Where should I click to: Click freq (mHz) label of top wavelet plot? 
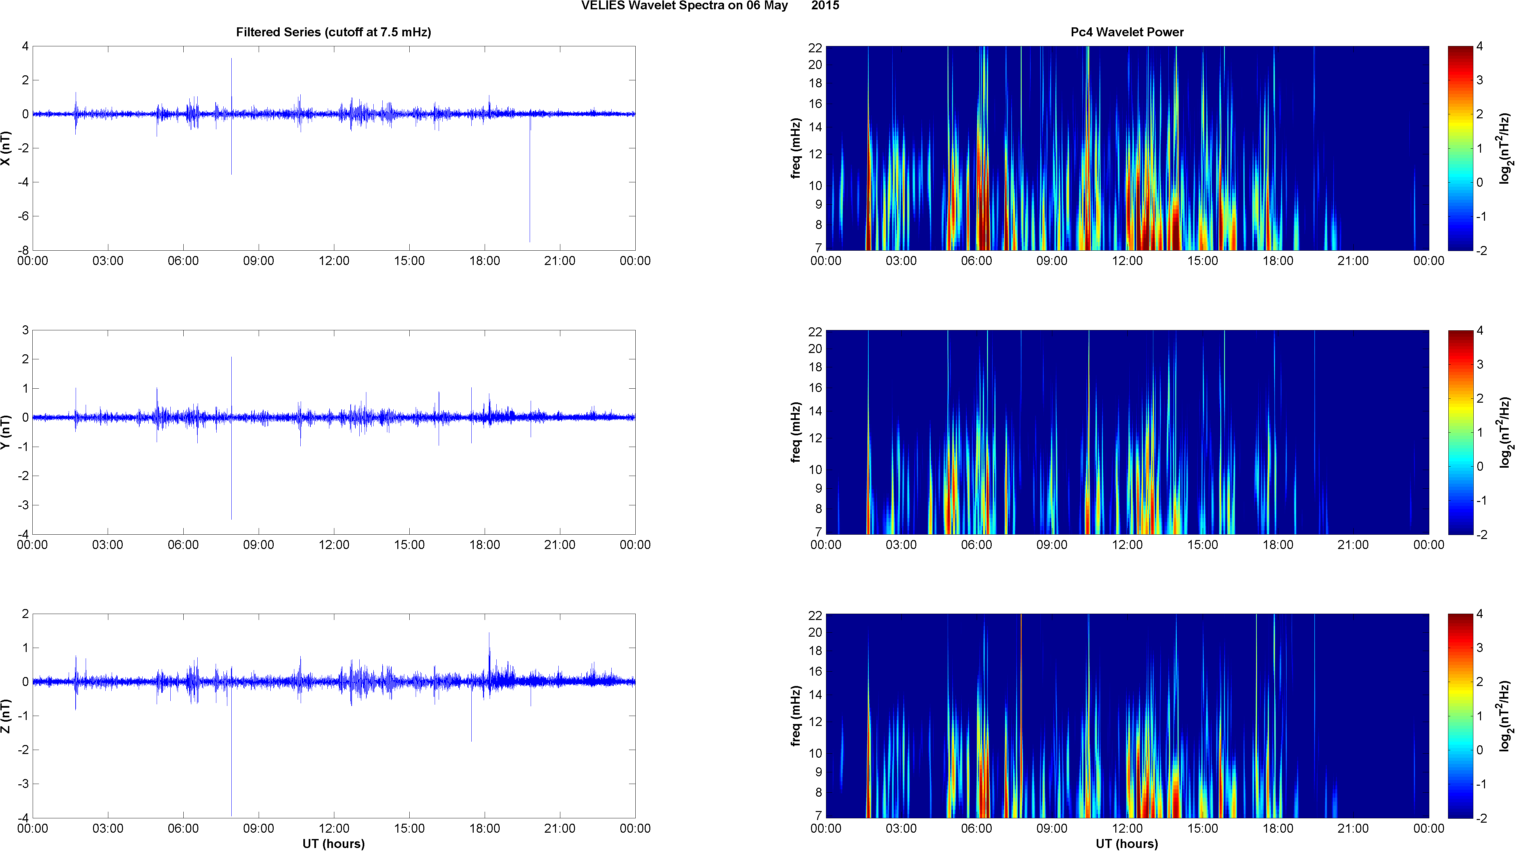(796, 148)
